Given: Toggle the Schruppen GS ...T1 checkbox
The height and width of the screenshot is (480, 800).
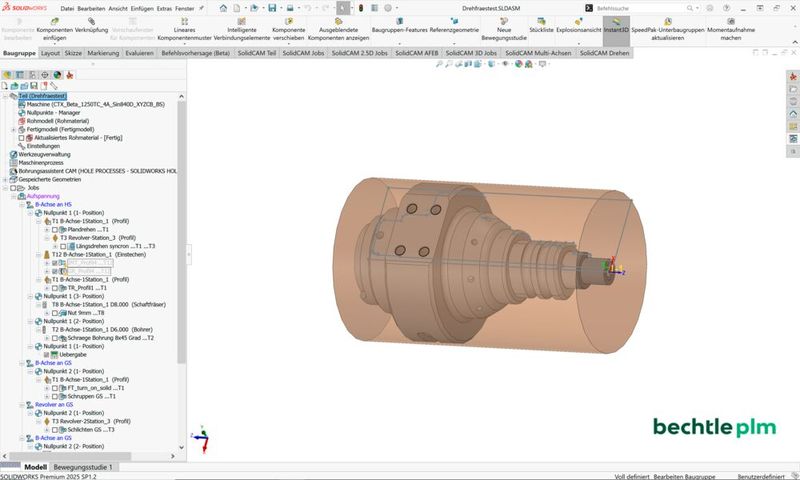Looking at the screenshot, I should point(55,396).
